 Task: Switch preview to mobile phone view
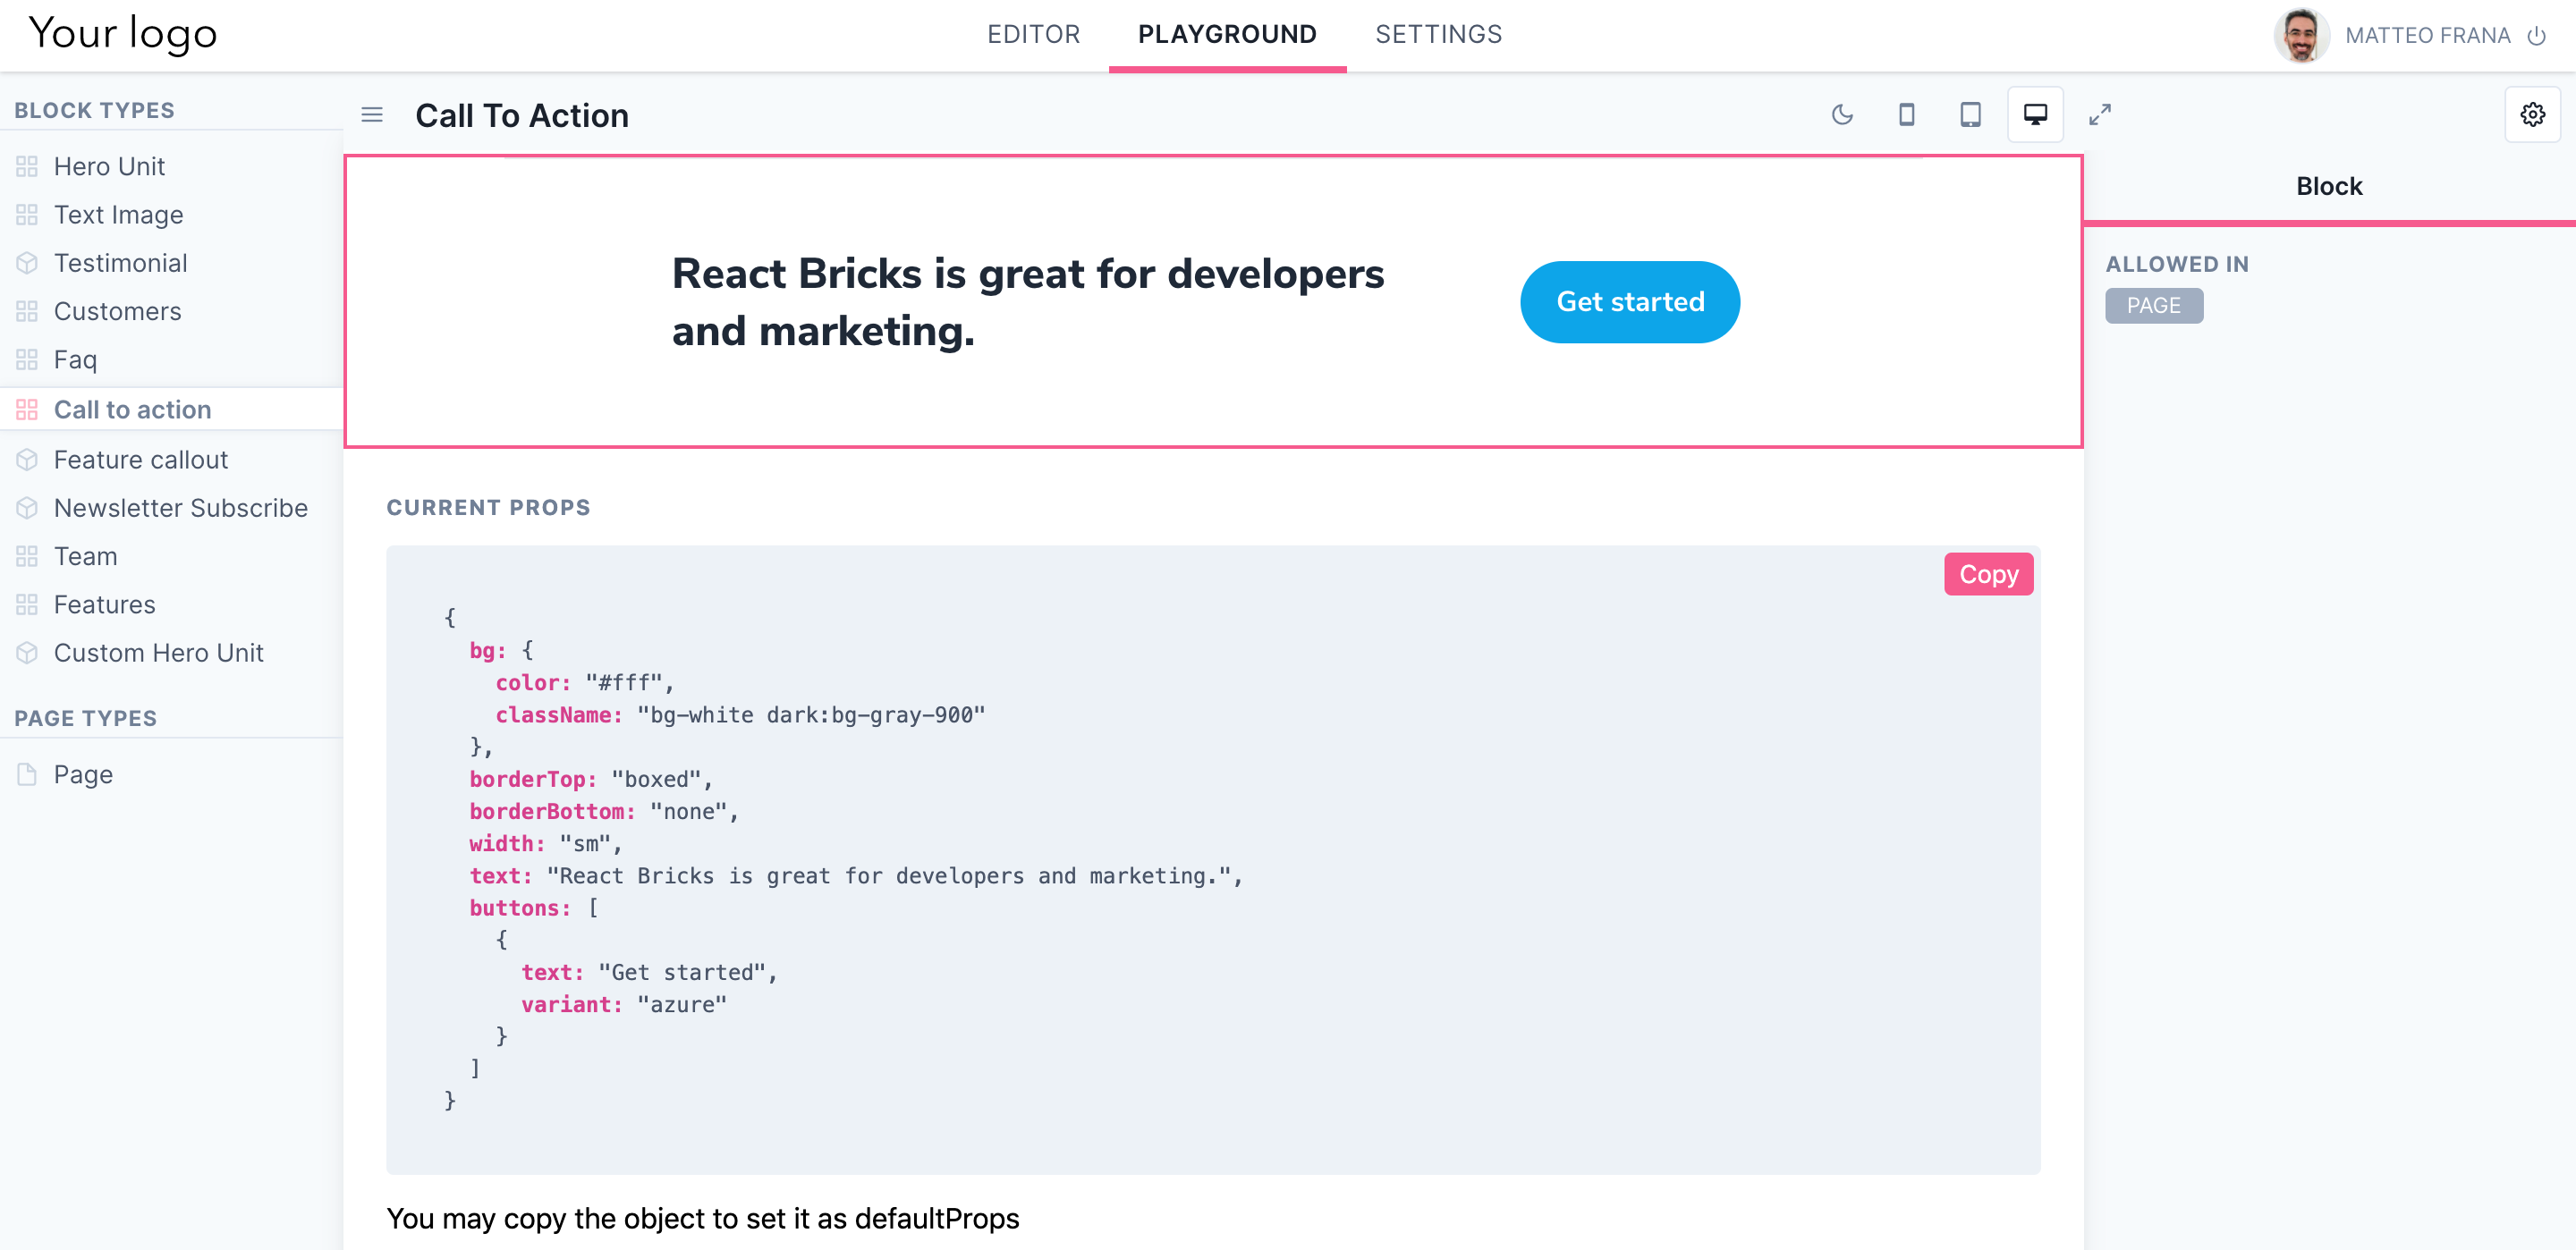pos(1906,115)
